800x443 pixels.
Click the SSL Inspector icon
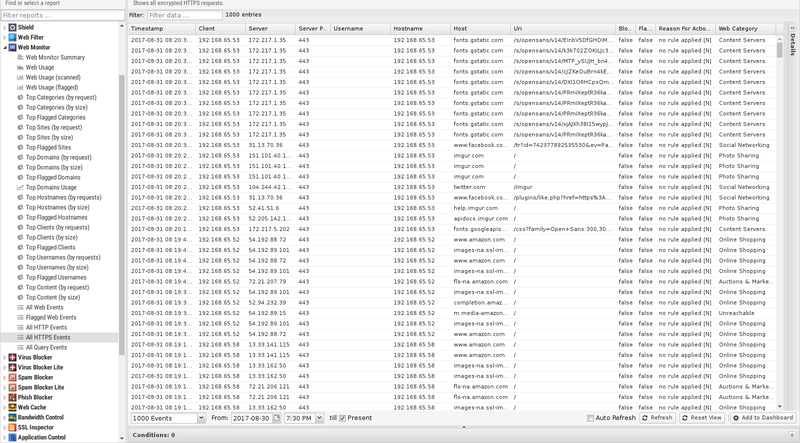click(13, 427)
